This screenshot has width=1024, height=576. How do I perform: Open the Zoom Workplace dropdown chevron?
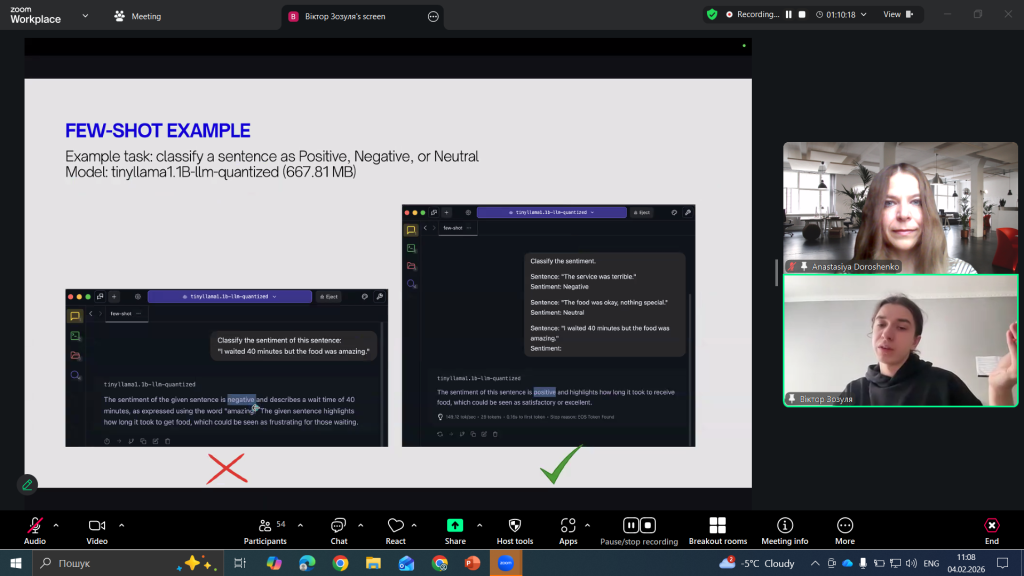click(84, 16)
